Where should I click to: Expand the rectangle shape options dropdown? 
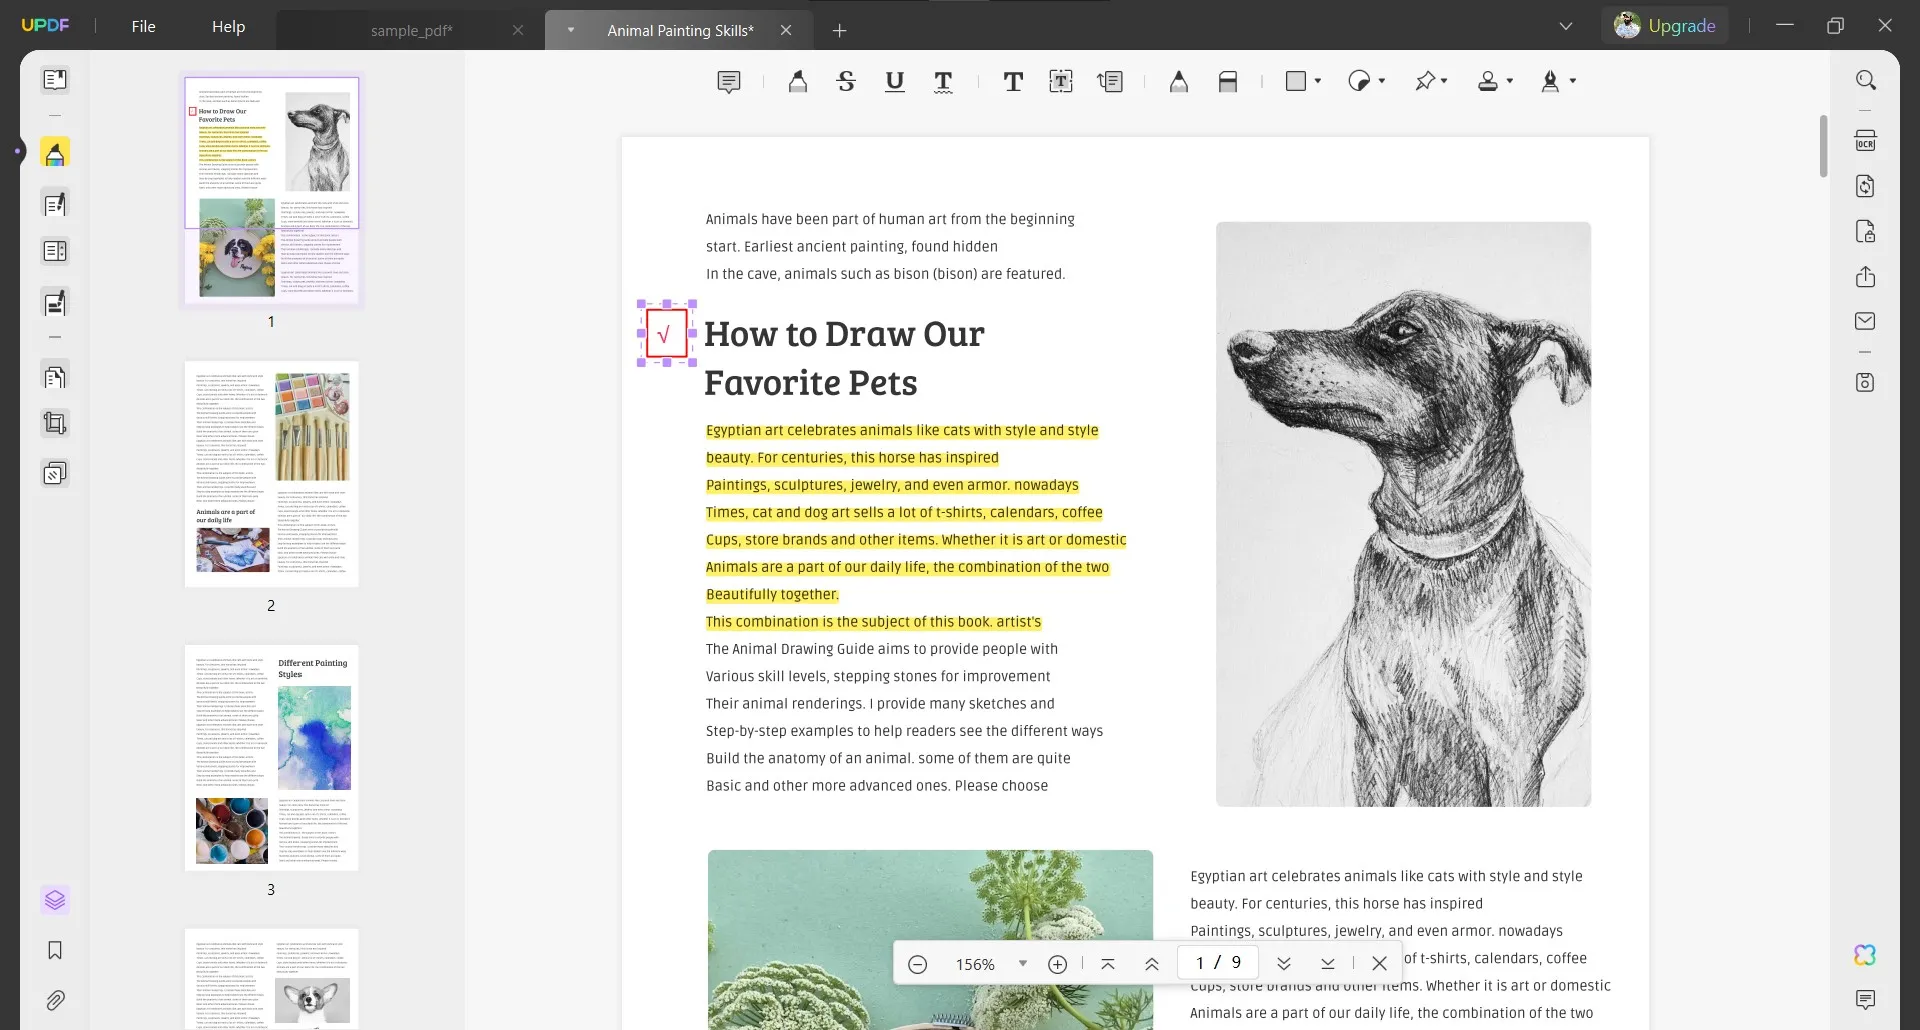(1318, 81)
